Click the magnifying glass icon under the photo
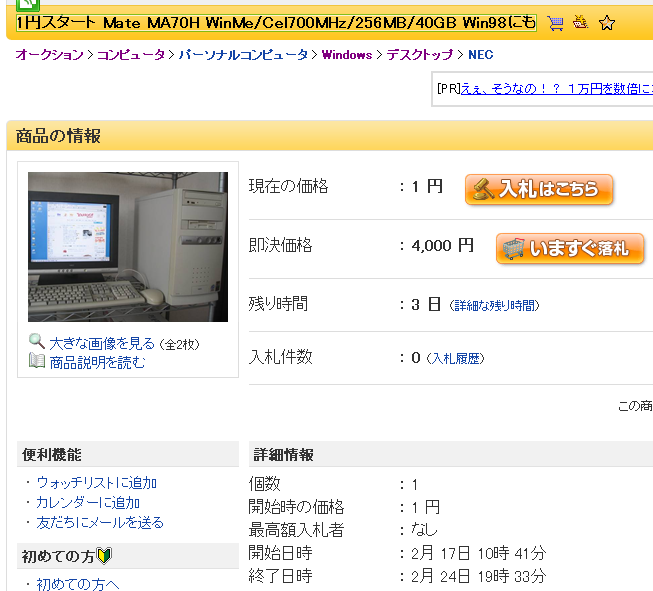Image resolution: width=653 pixels, height=591 pixels. click(x=37, y=342)
